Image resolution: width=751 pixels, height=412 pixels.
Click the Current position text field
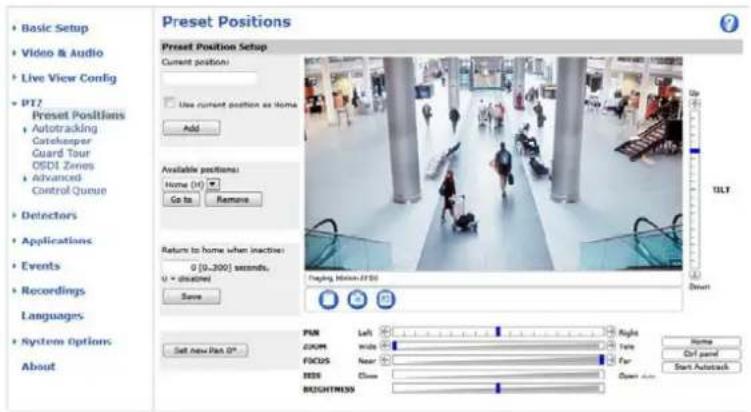[209, 78]
